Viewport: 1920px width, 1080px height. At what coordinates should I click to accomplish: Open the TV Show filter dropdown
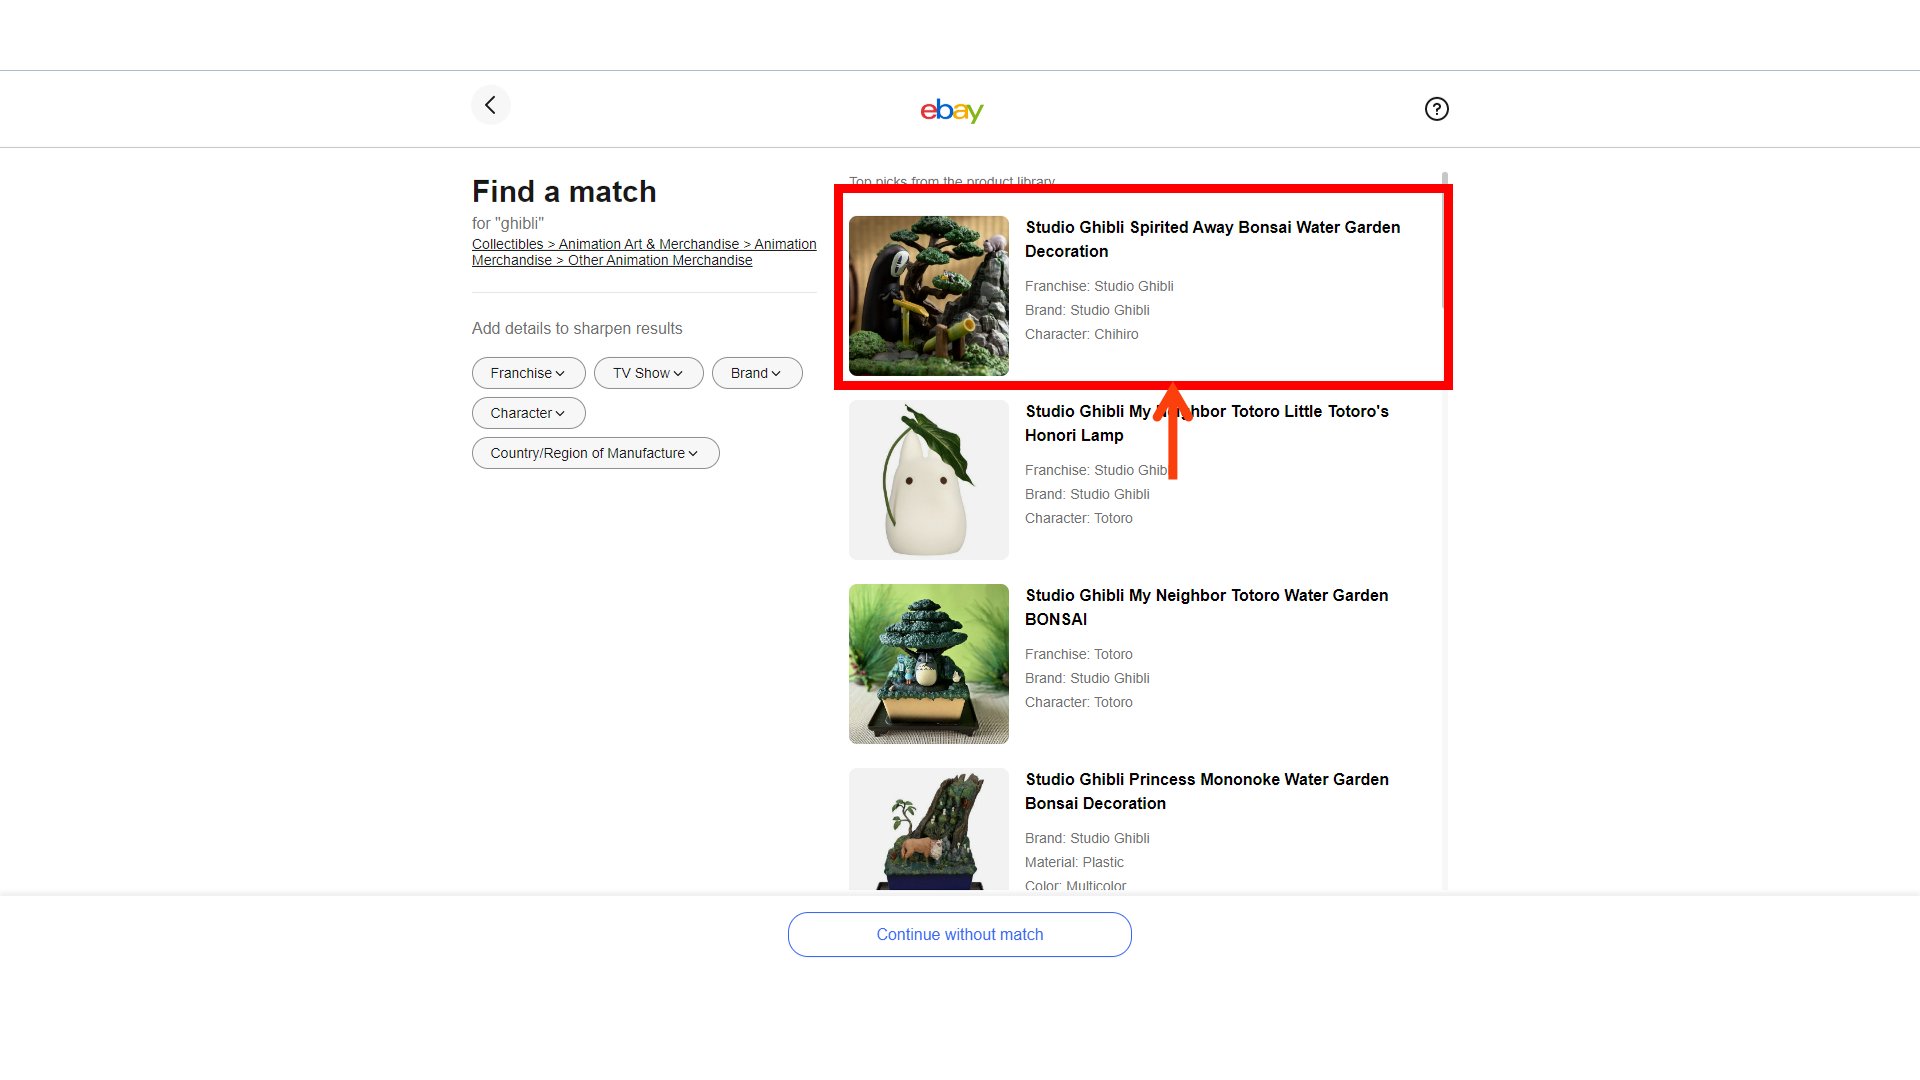pos(648,373)
